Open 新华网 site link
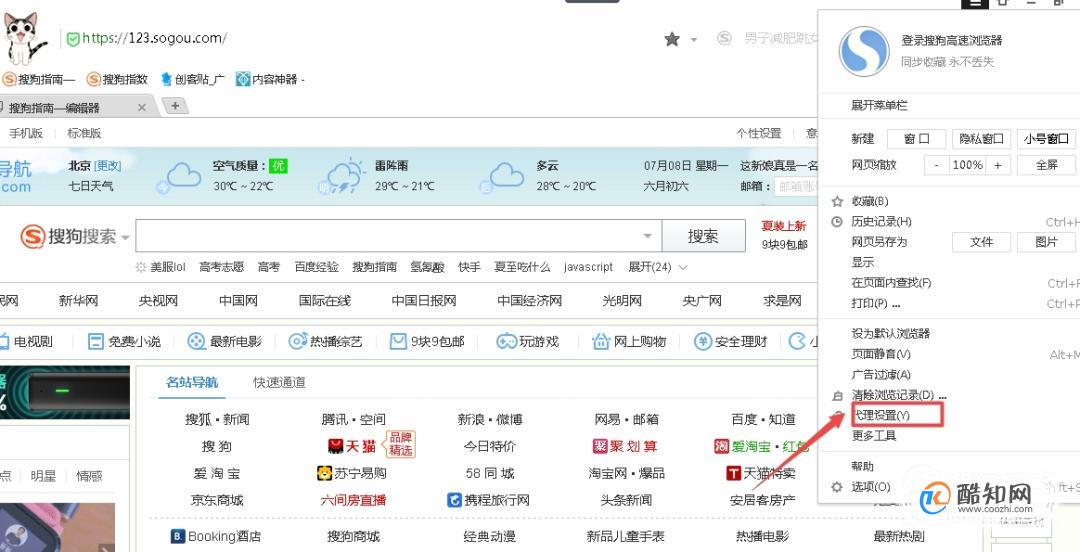Viewport: 1080px width, 552px height. [79, 300]
